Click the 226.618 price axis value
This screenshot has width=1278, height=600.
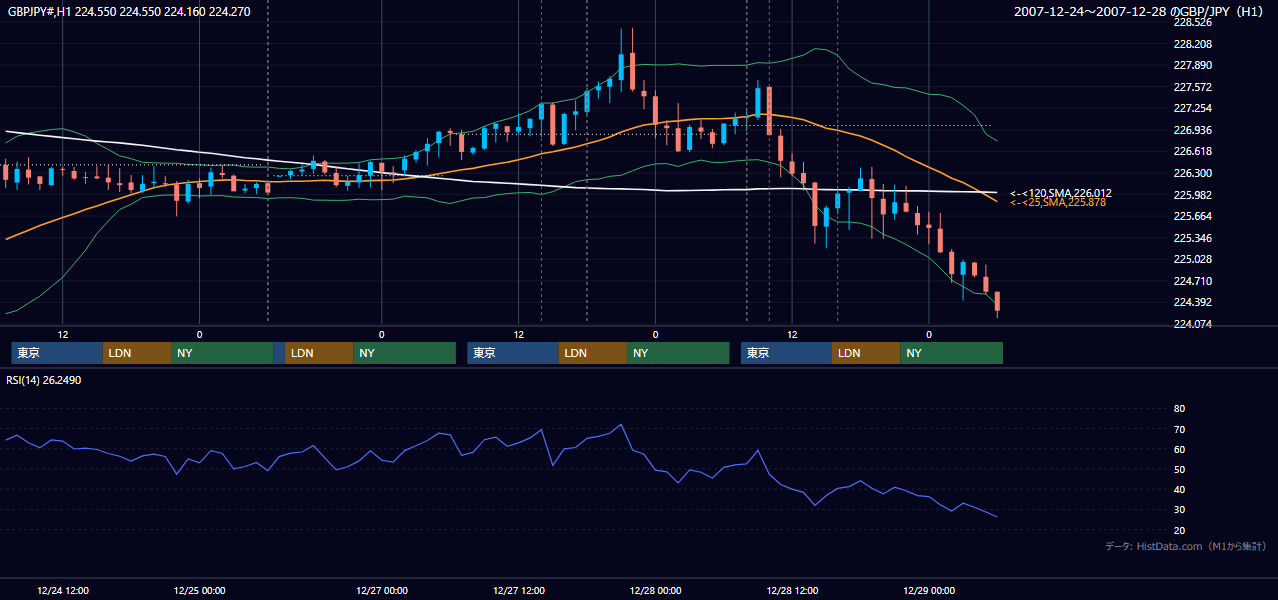pos(1192,151)
